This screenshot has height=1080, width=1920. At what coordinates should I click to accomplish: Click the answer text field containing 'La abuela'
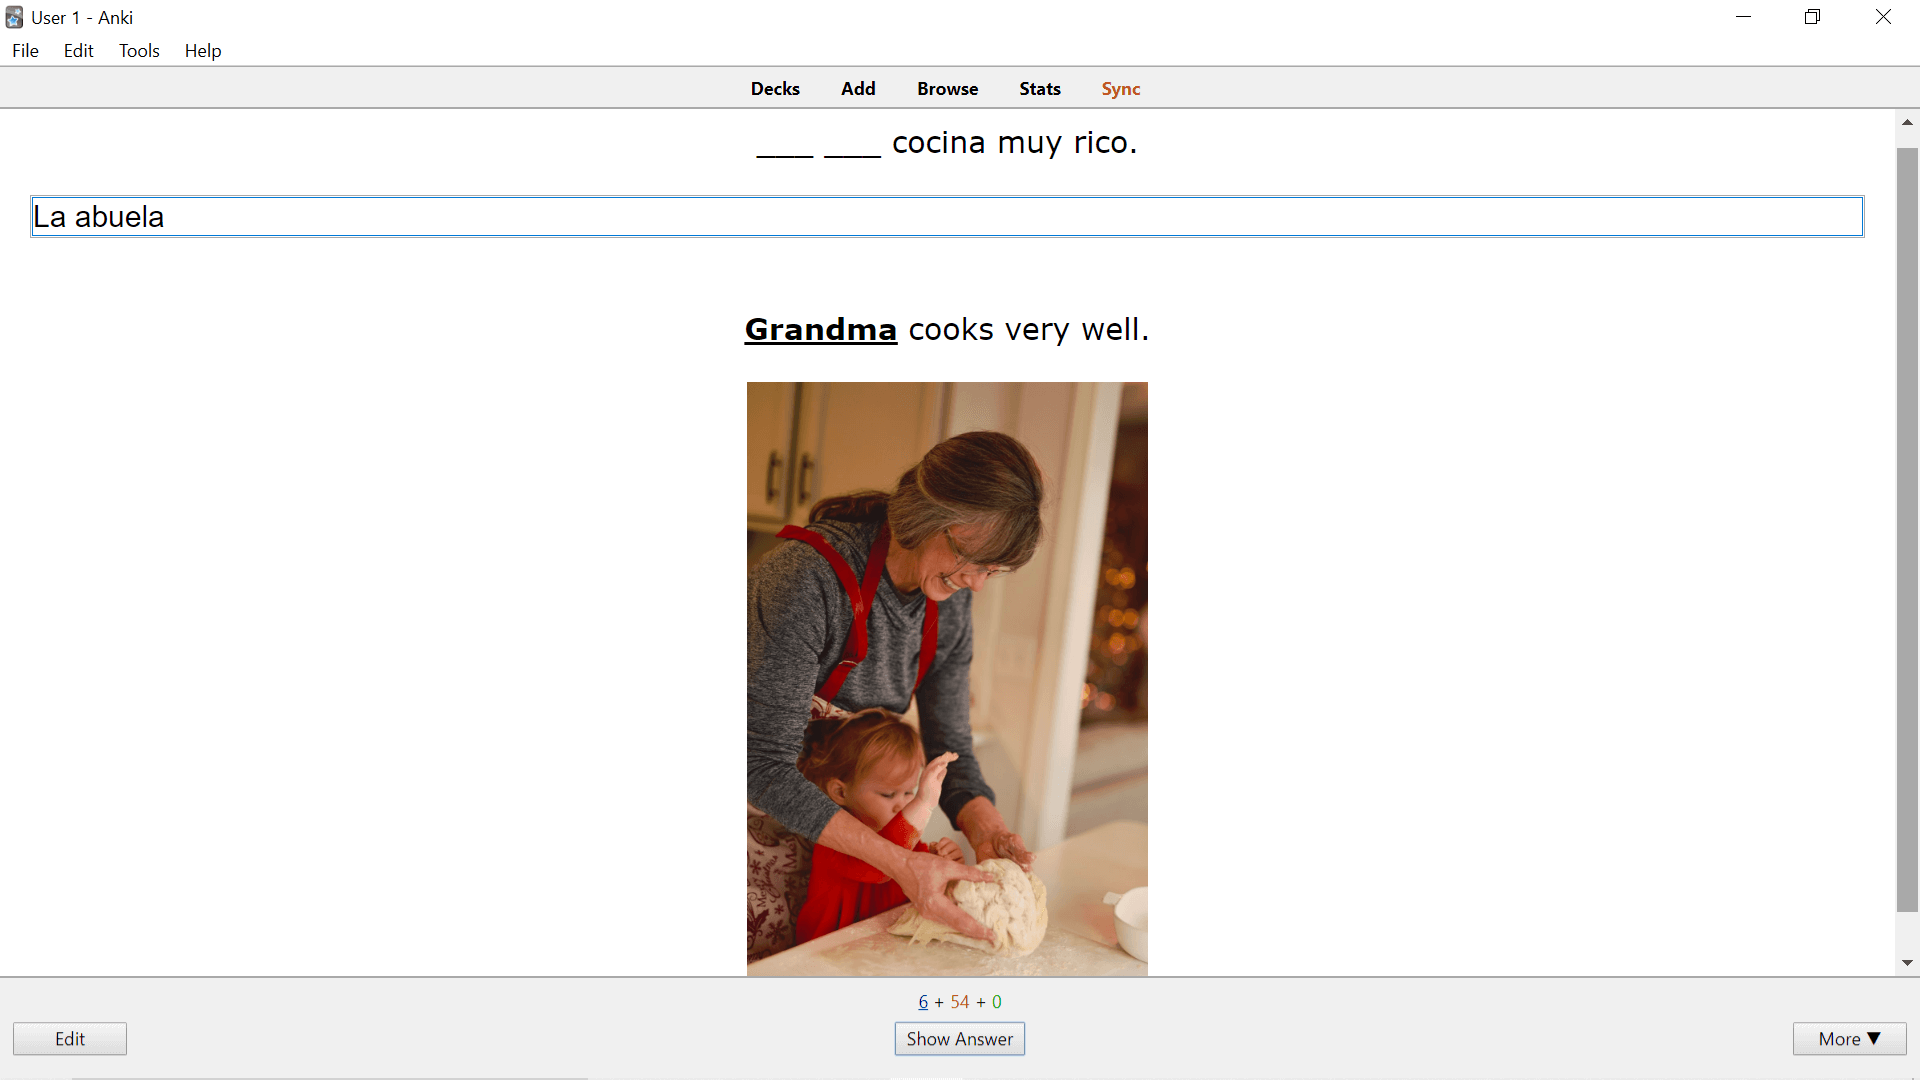pyautogui.click(x=946, y=217)
